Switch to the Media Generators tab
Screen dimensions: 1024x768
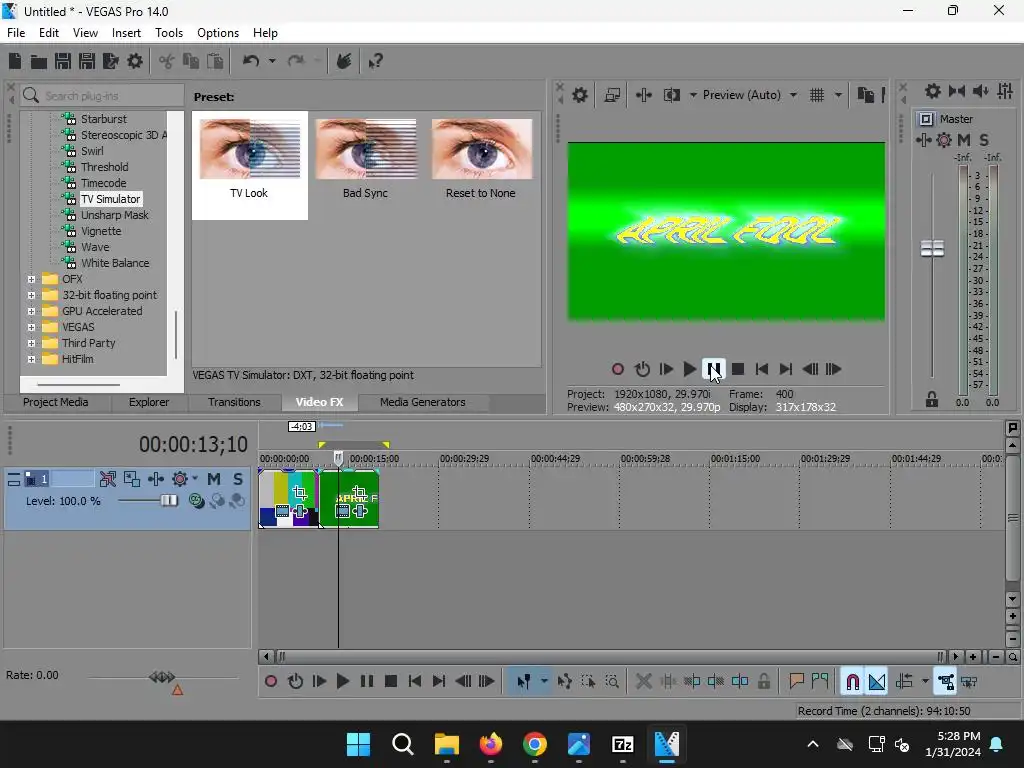pyautogui.click(x=423, y=402)
